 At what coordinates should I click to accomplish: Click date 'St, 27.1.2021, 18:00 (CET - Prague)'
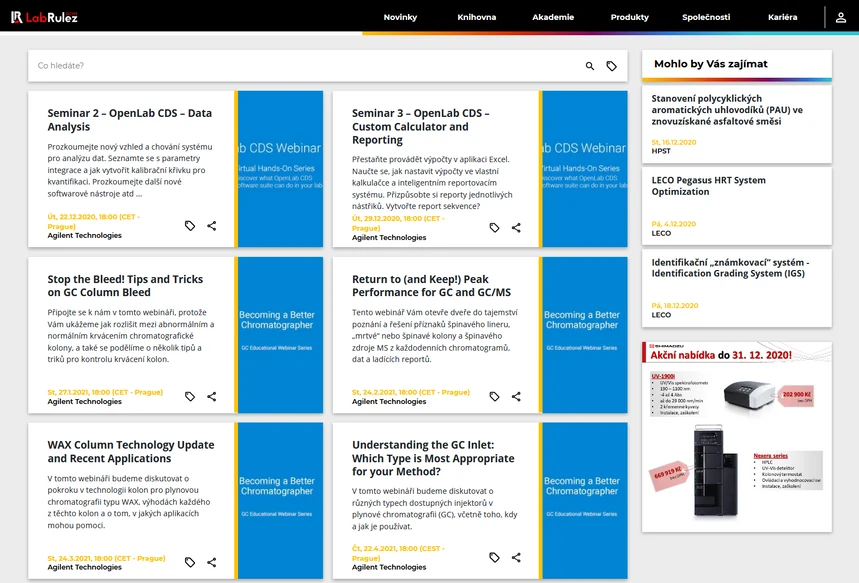105,392
